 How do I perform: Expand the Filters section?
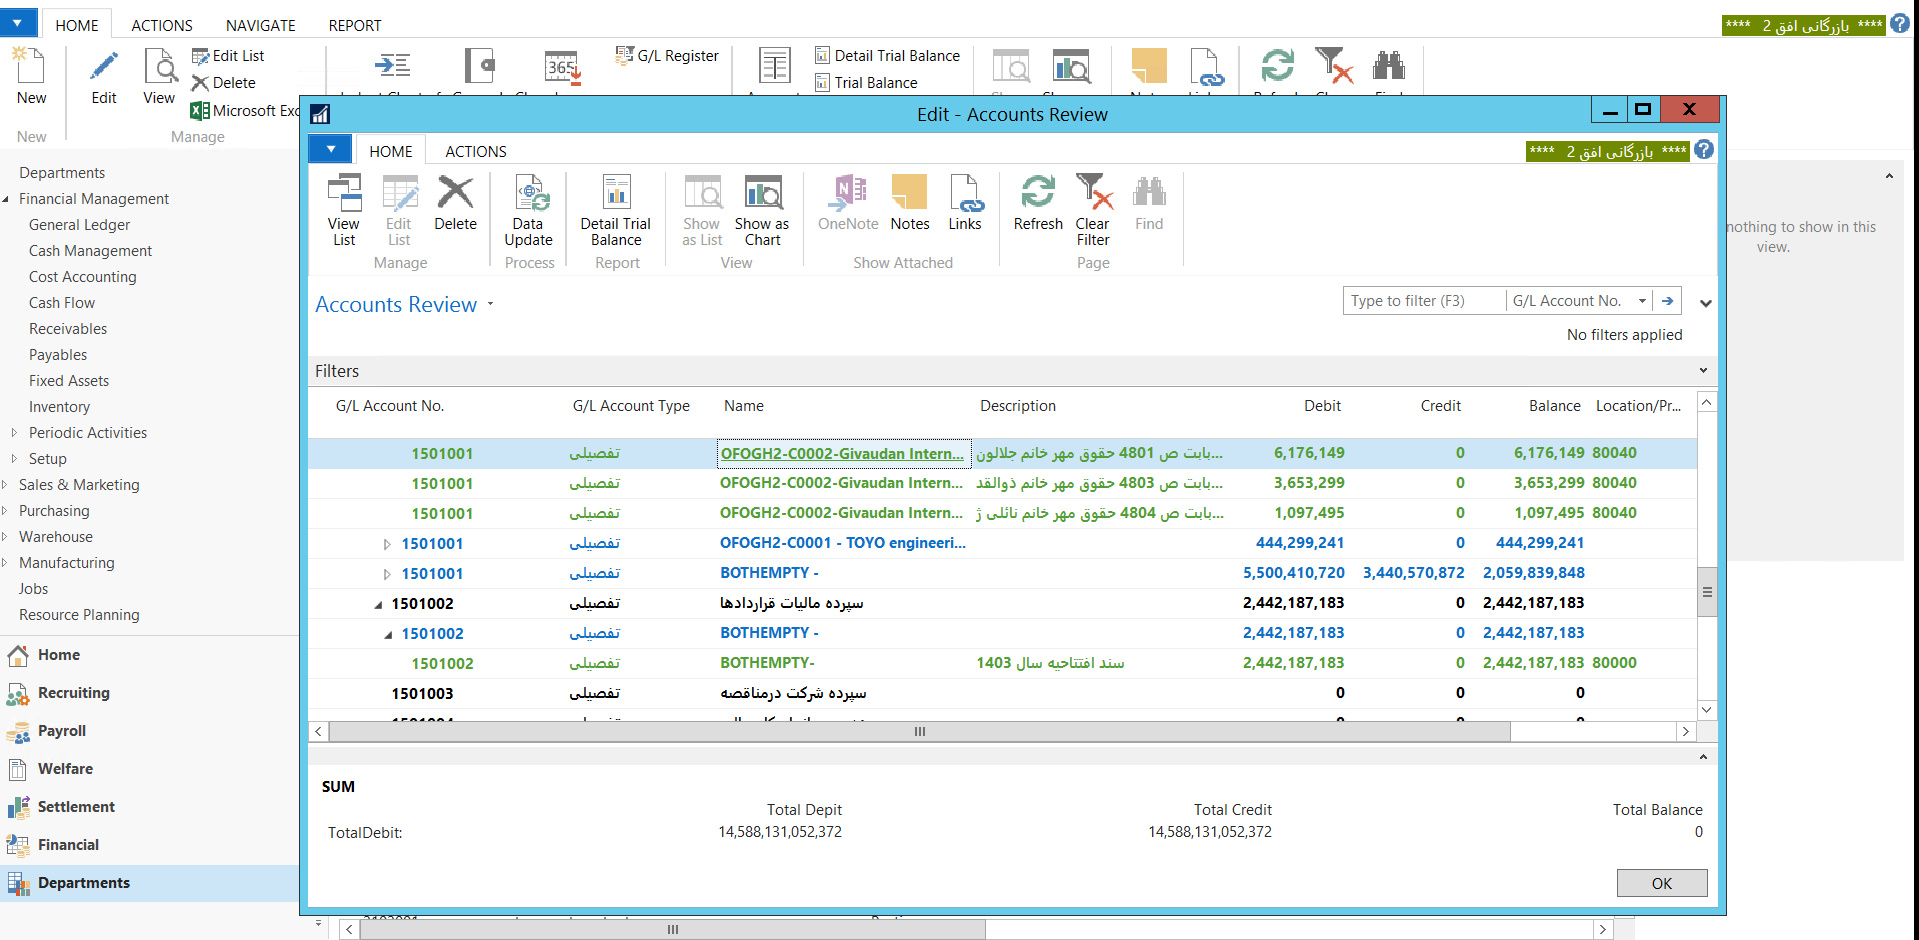pyautogui.click(x=1703, y=371)
